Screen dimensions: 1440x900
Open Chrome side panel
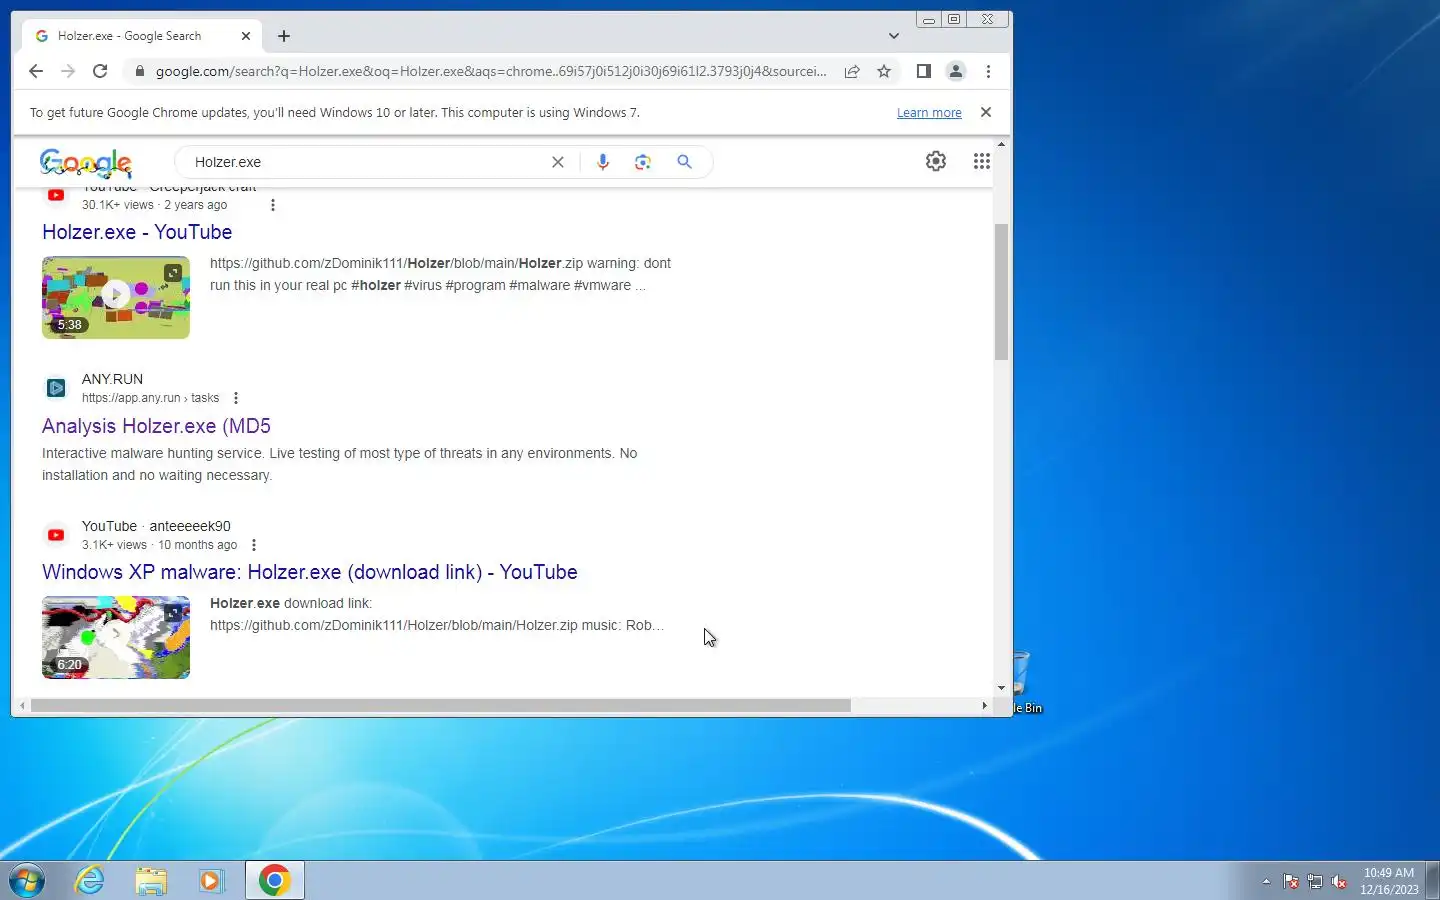pyautogui.click(x=924, y=71)
